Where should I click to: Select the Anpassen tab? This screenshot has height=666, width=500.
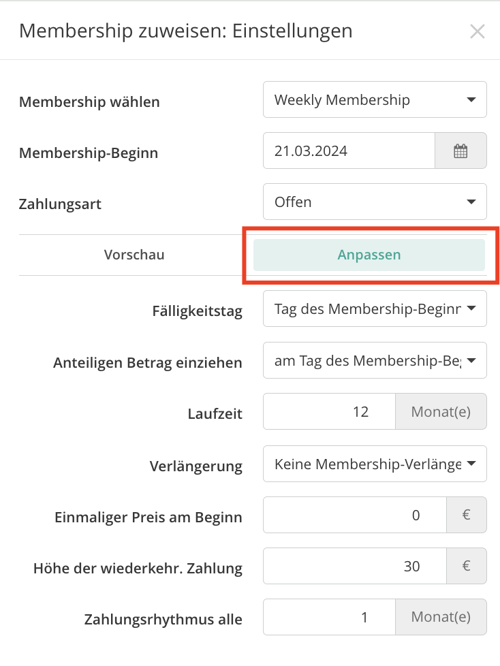pos(369,255)
